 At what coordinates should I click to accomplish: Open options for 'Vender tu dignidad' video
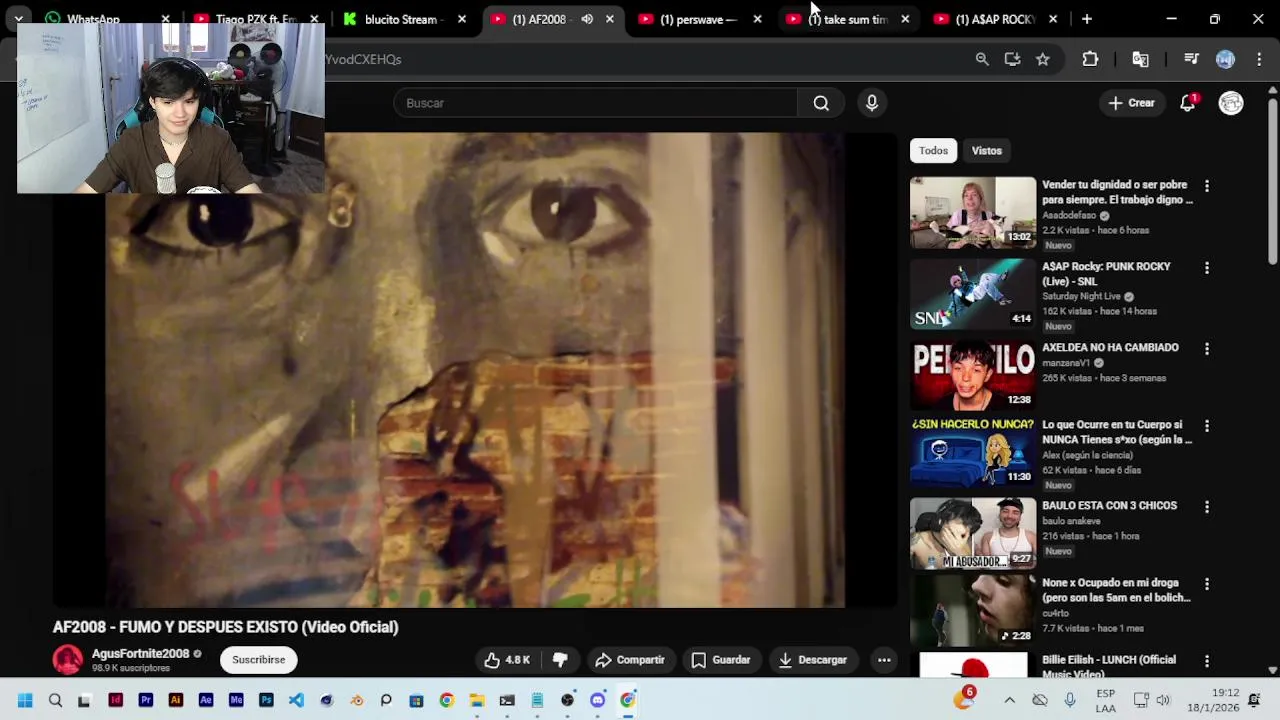tap(1207, 186)
